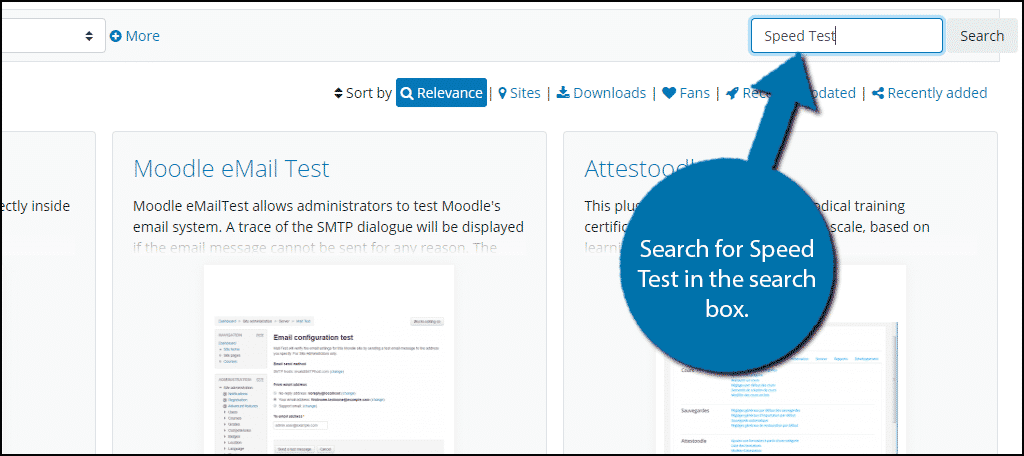The width and height of the screenshot is (1024, 456).
Task: Click the Moodle eMailTest description text
Action: [328, 227]
